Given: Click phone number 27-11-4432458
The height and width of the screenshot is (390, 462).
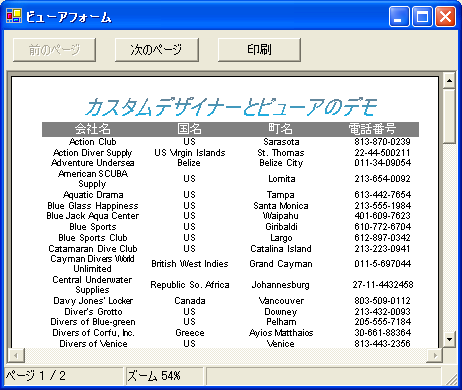Looking at the screenshot, I should 383,285.
